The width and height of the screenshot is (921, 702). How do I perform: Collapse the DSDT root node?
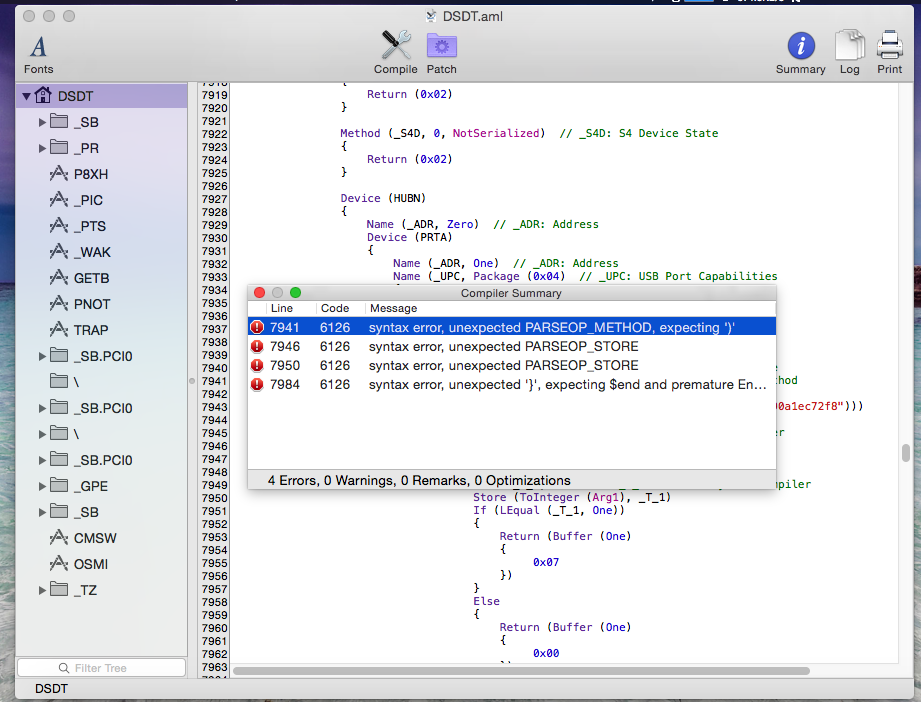pyautogui.click(x=26, y=96)
